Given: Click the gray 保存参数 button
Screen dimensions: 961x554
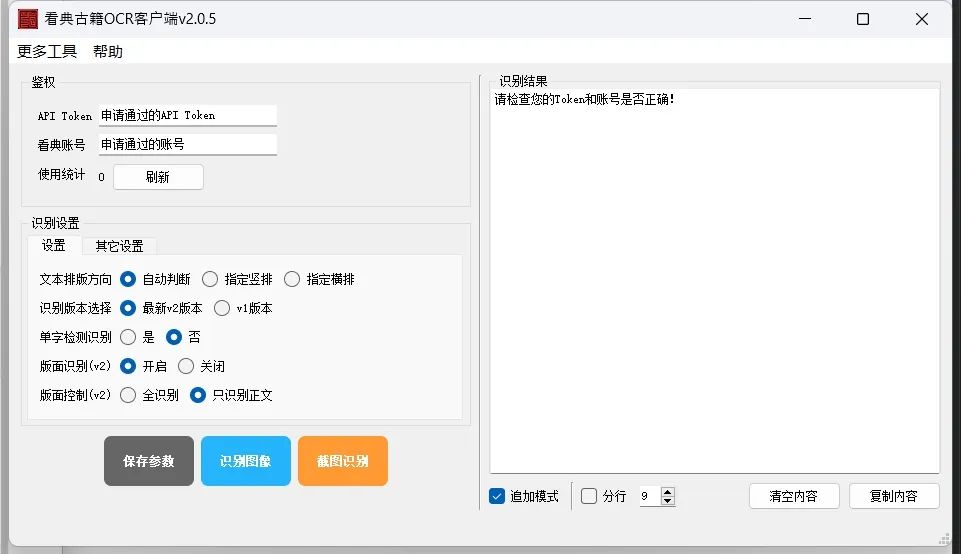Looking at the screenshot, I should (x=149, y=461).
